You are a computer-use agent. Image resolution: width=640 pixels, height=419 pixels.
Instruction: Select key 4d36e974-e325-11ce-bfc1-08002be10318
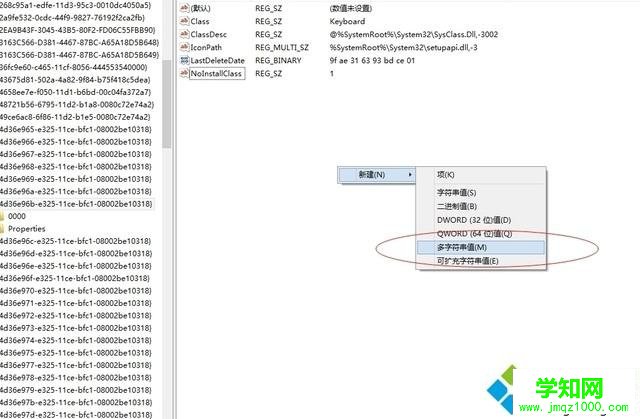click(76, 340)
